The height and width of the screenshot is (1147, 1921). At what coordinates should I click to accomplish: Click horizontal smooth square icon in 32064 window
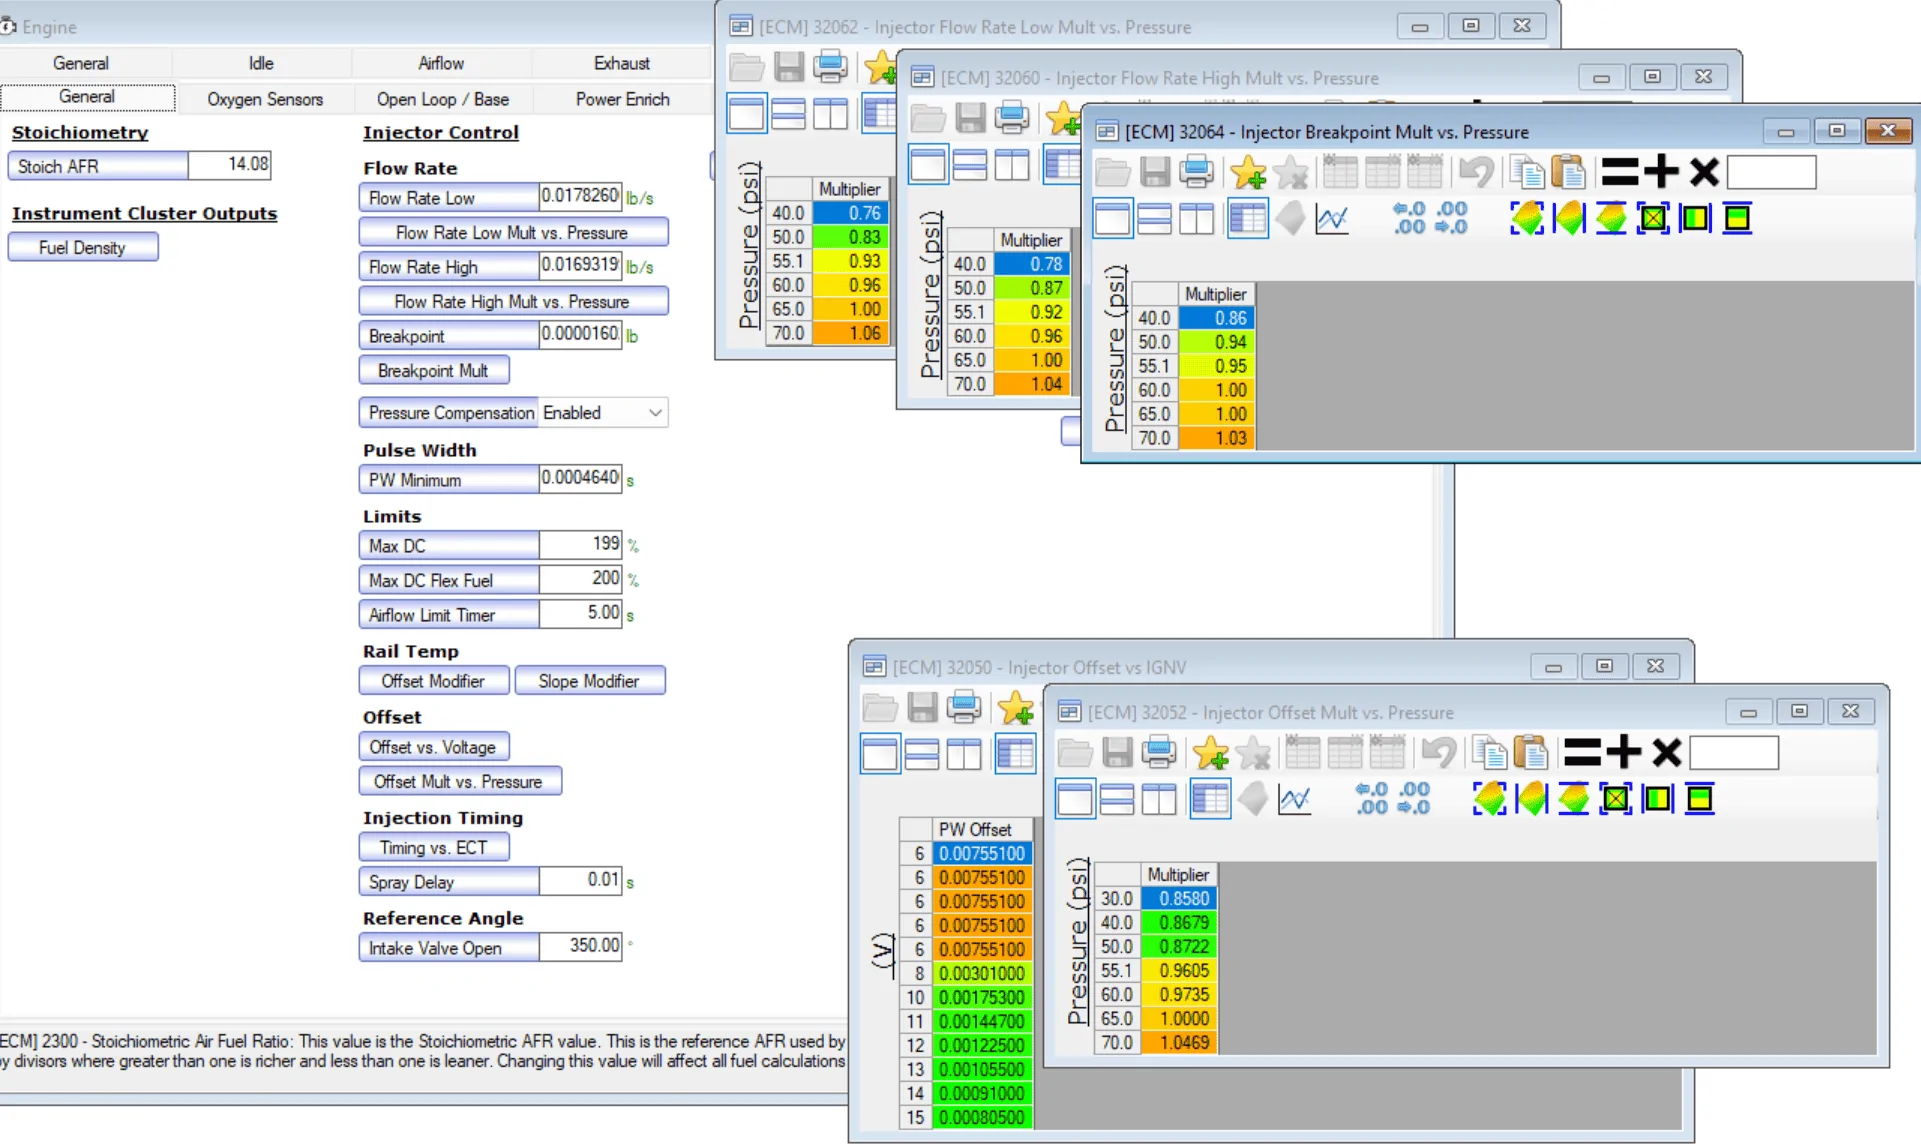tap(1696, 218)
